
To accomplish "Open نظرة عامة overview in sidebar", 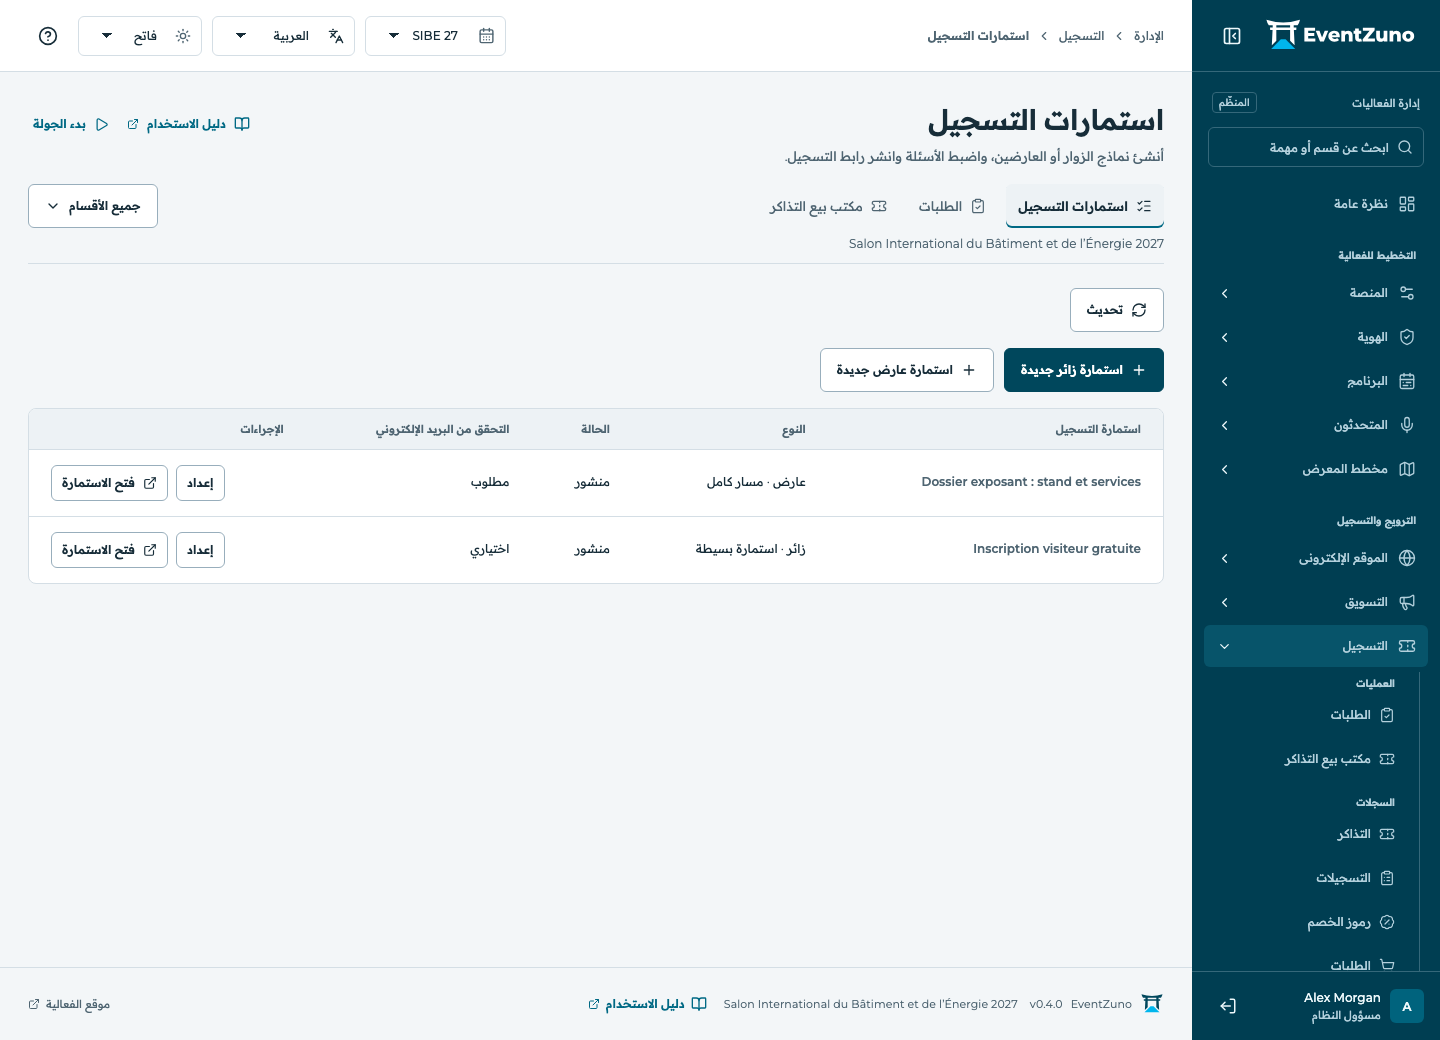I will [1316, 204].
